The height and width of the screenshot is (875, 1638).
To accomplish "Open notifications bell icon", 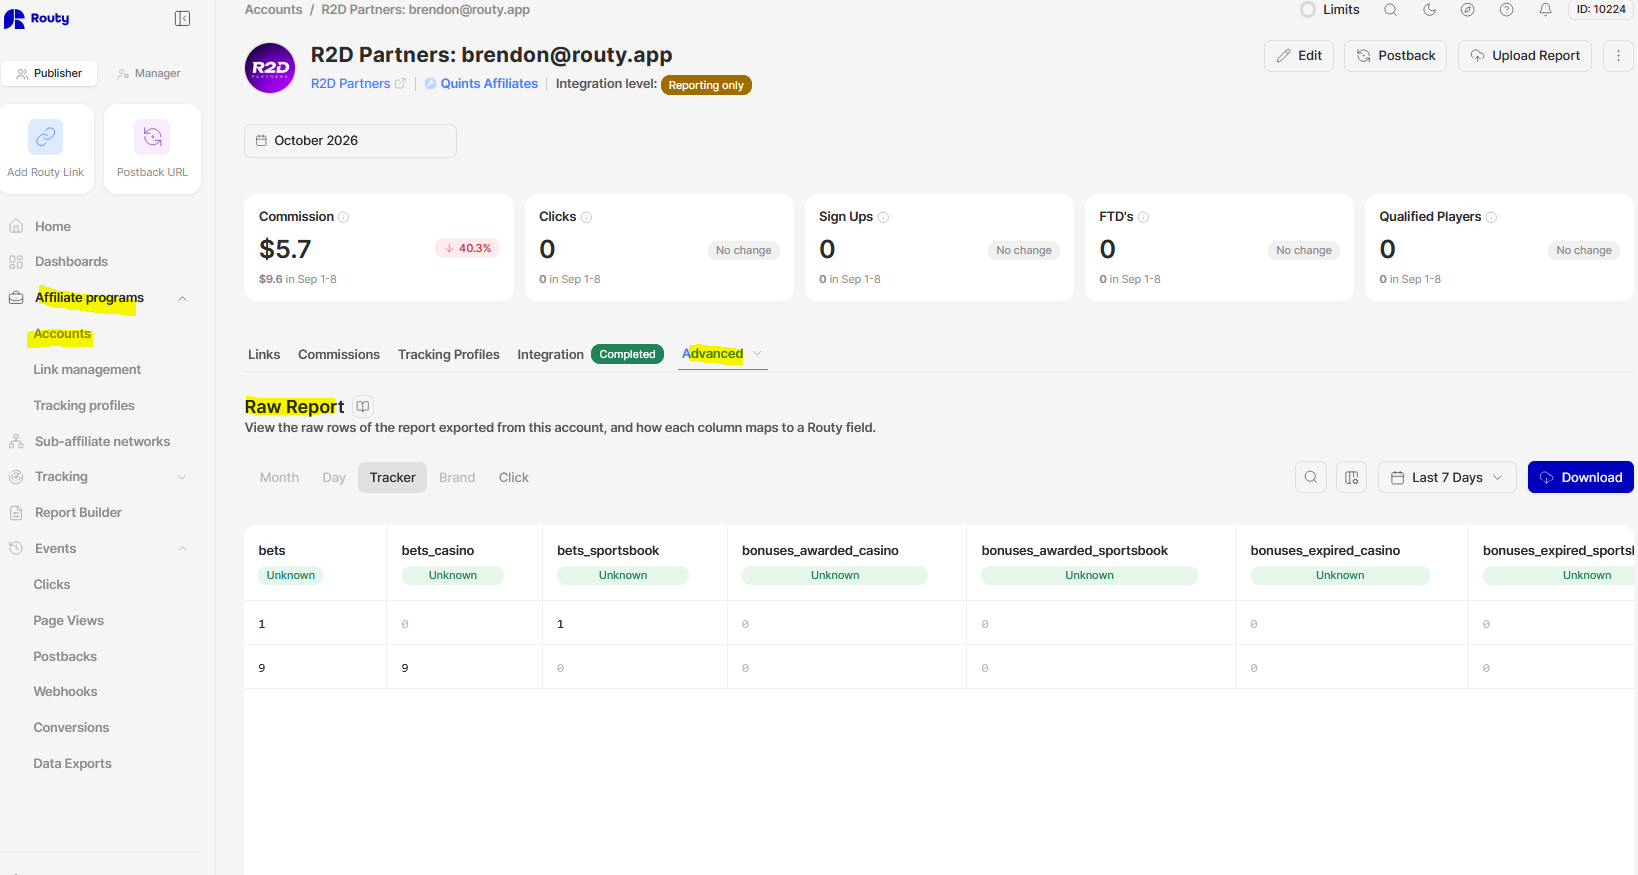I will point(1545,10).
